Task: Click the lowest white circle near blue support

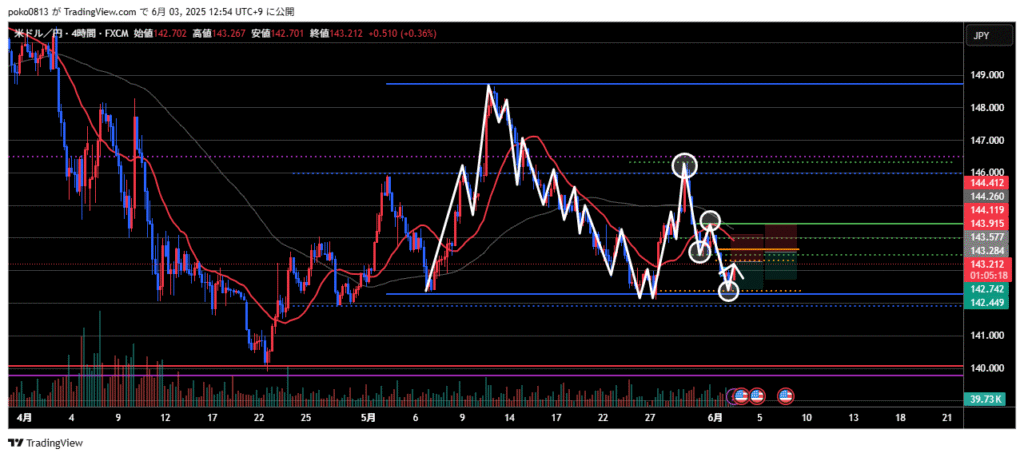Action: [x=729, y=291]
